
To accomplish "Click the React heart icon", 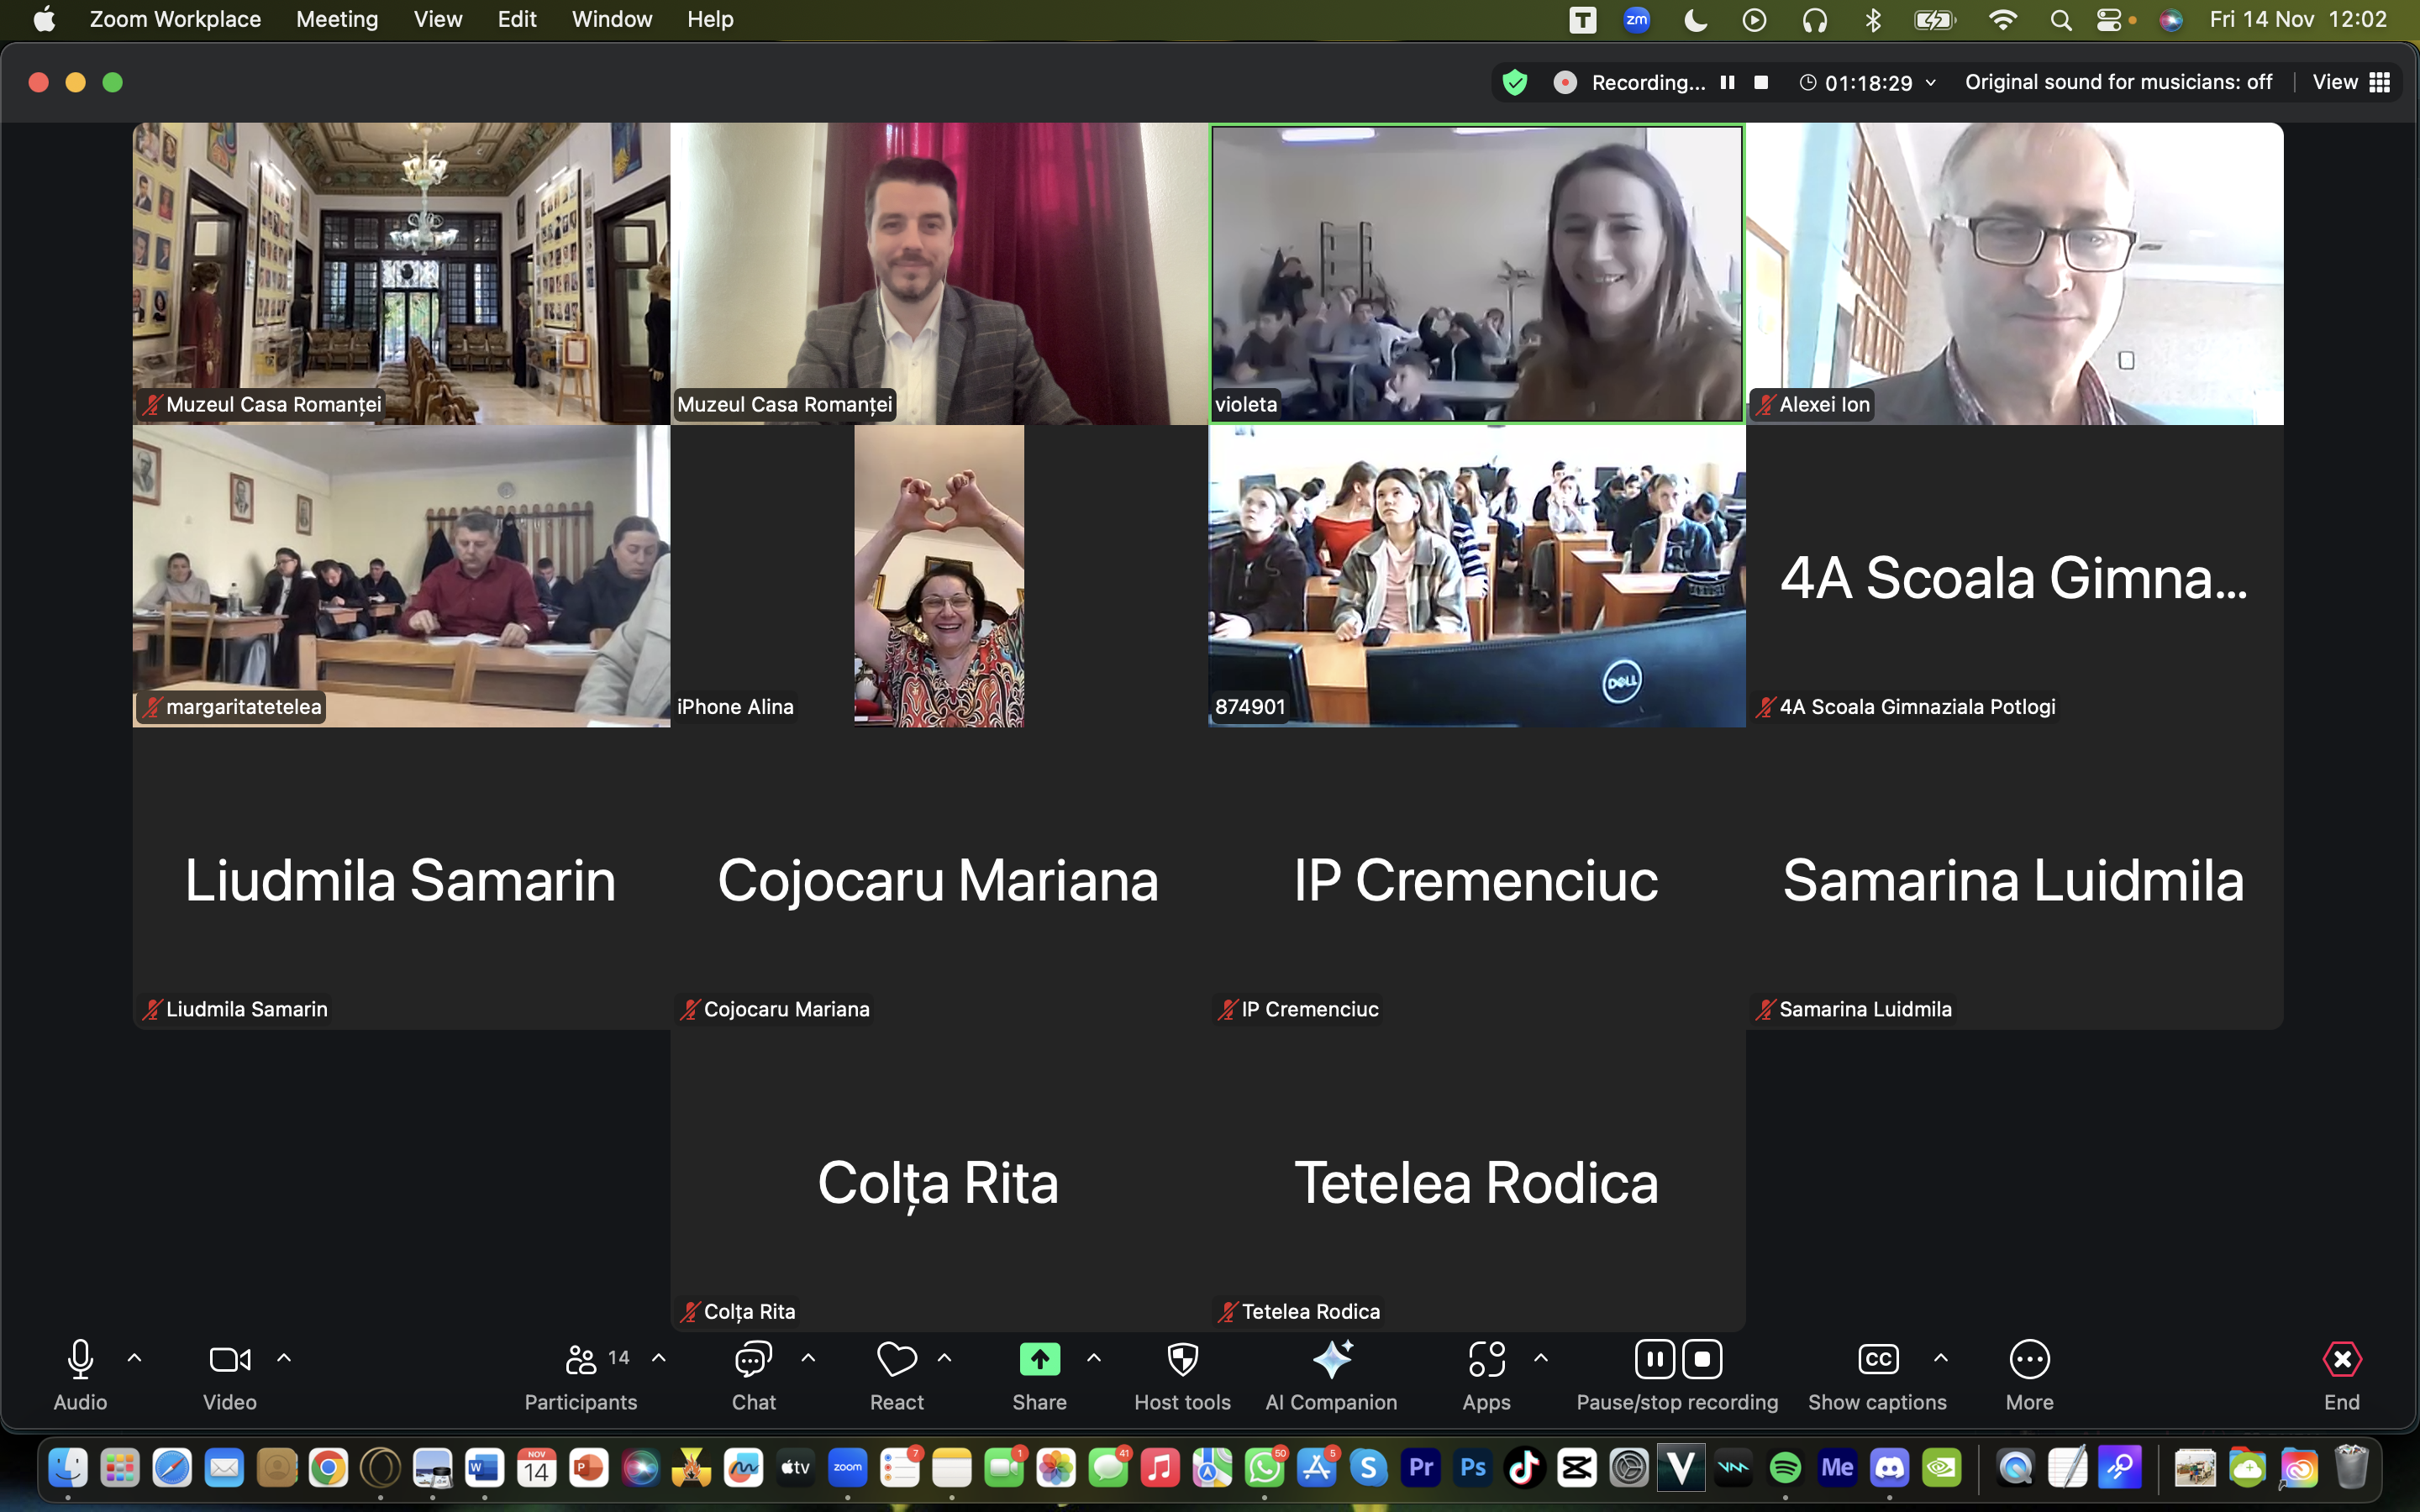I will pyautogui.click(x=896, y=1360).
